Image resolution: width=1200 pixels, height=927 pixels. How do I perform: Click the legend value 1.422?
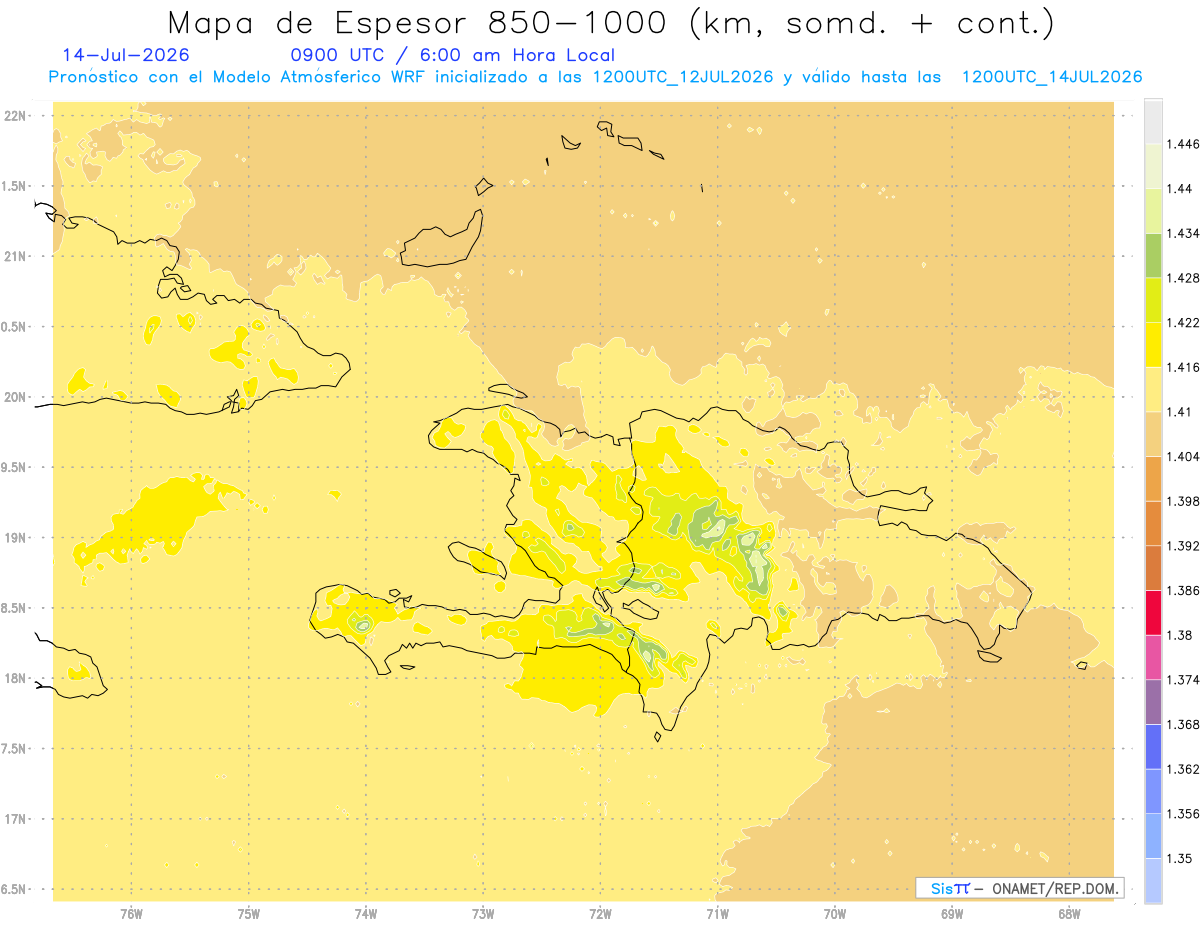1185,322
